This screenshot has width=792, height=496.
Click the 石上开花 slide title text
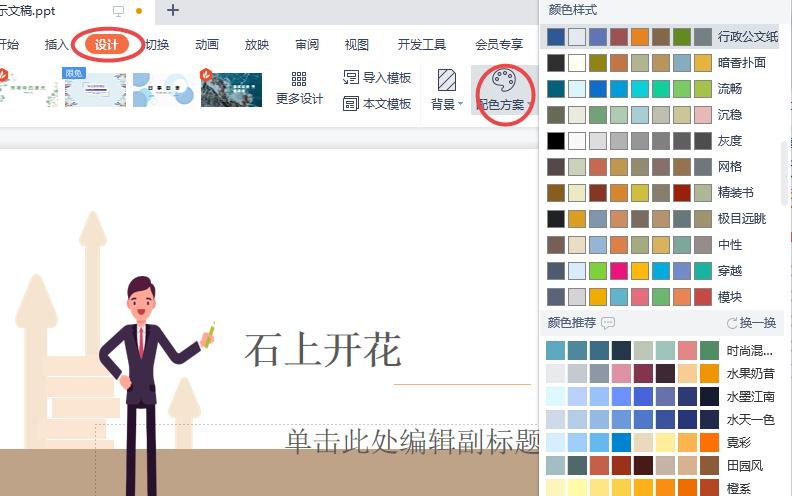[322, 350]
